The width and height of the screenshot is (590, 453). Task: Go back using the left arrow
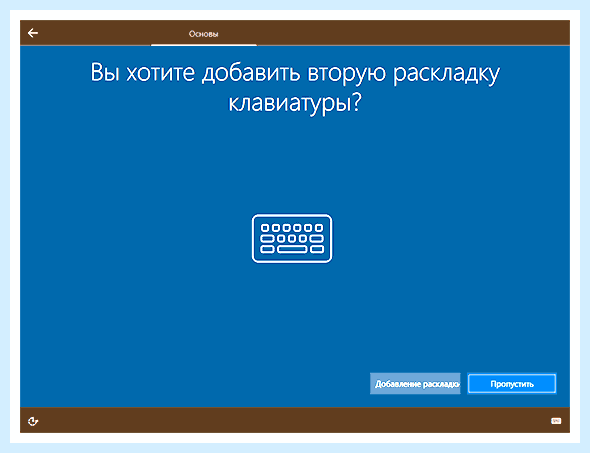pos(33,33)
